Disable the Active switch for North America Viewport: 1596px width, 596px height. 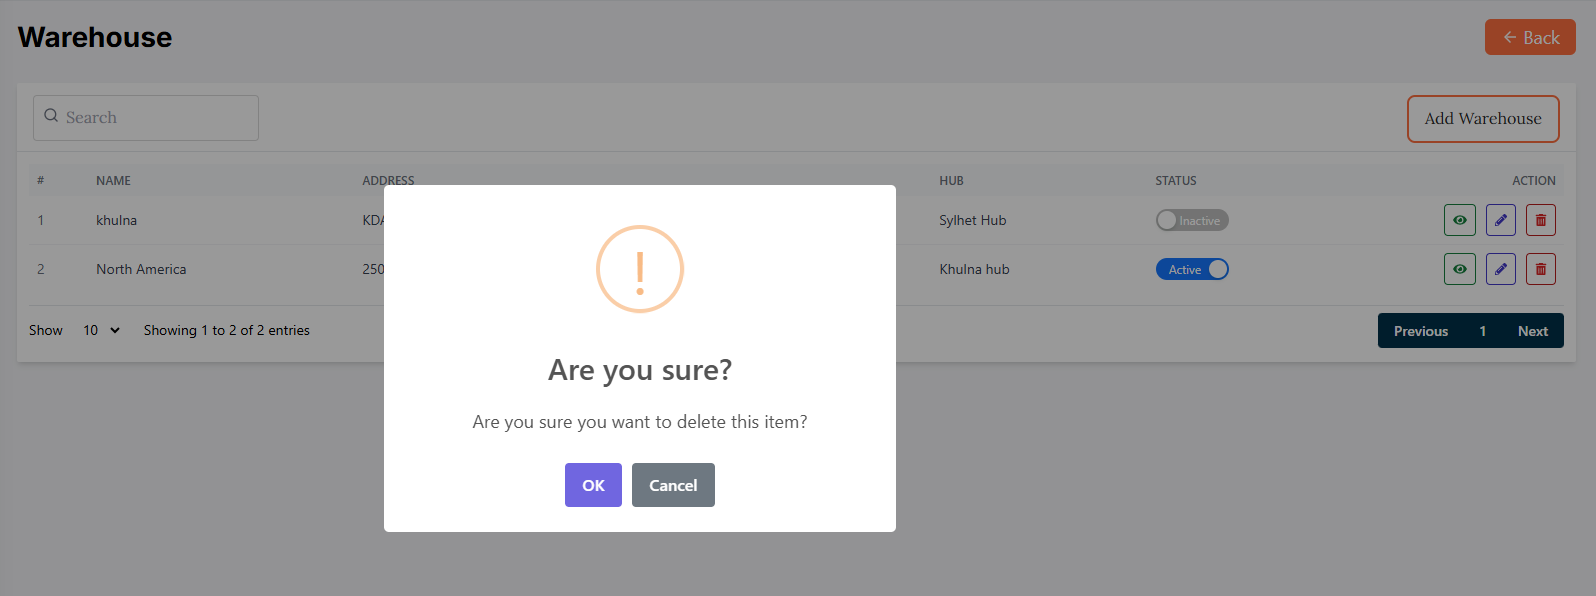[1191, 269]
